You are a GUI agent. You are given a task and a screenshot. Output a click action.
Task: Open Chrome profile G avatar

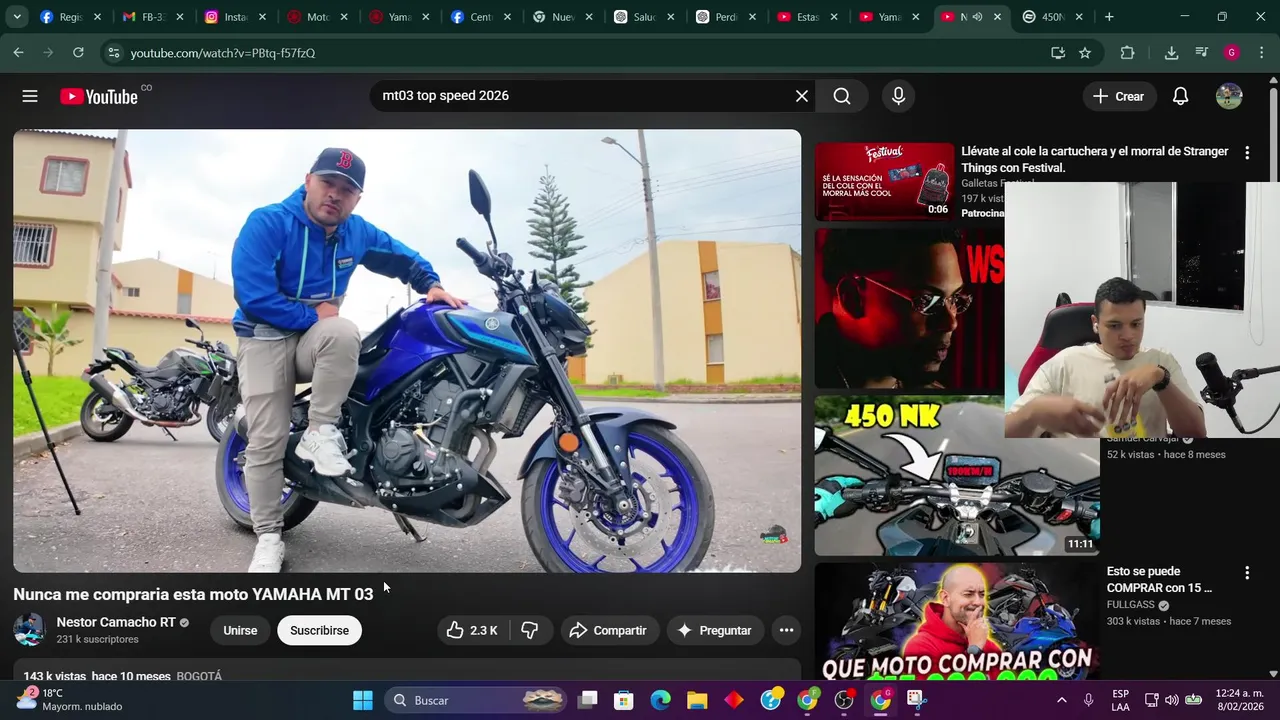pyautogui.click(x=1232, y=53)
